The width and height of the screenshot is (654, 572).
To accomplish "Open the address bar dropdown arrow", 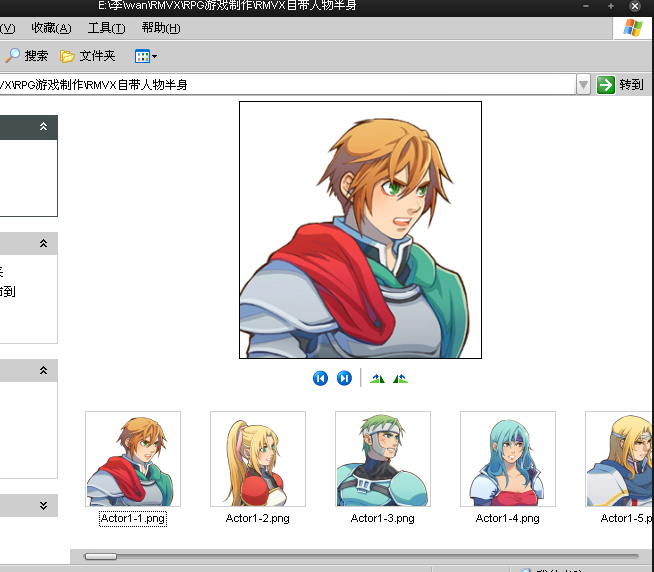I will click(583, 85).
